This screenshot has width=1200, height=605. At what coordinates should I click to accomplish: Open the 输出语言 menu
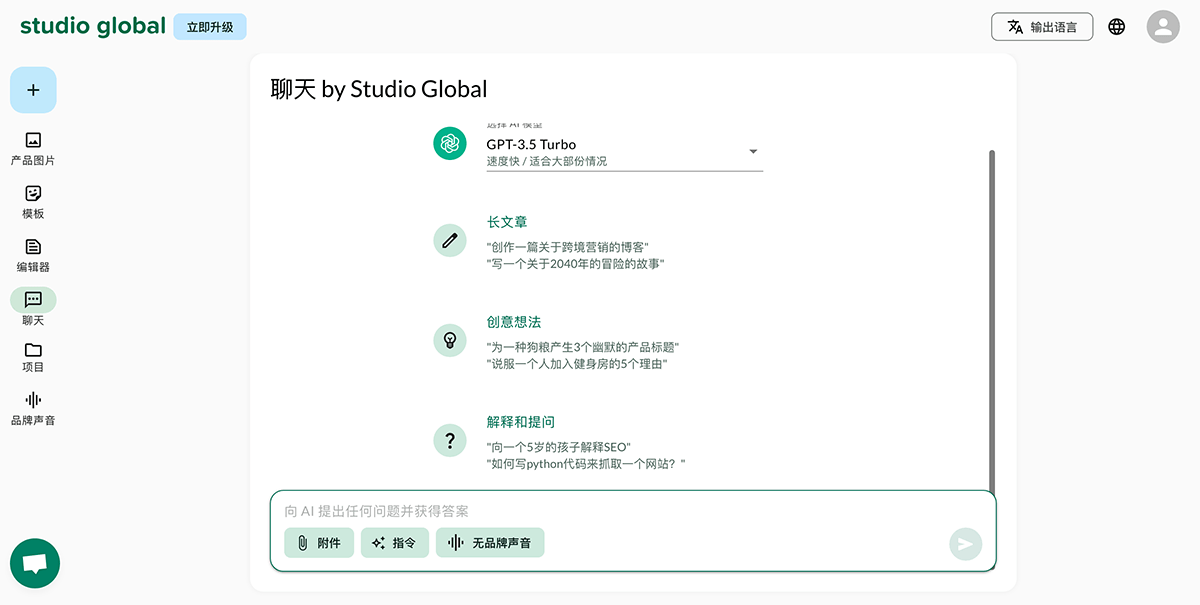pyautogui.click(x=1042, y=27)
